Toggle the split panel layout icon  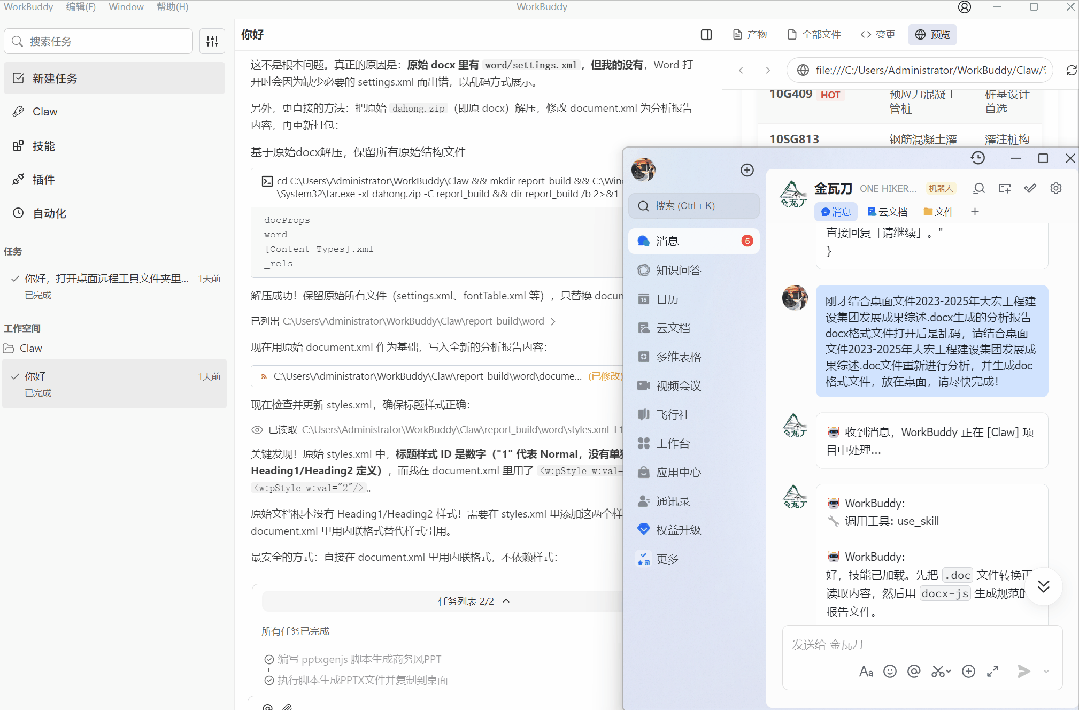706,34
